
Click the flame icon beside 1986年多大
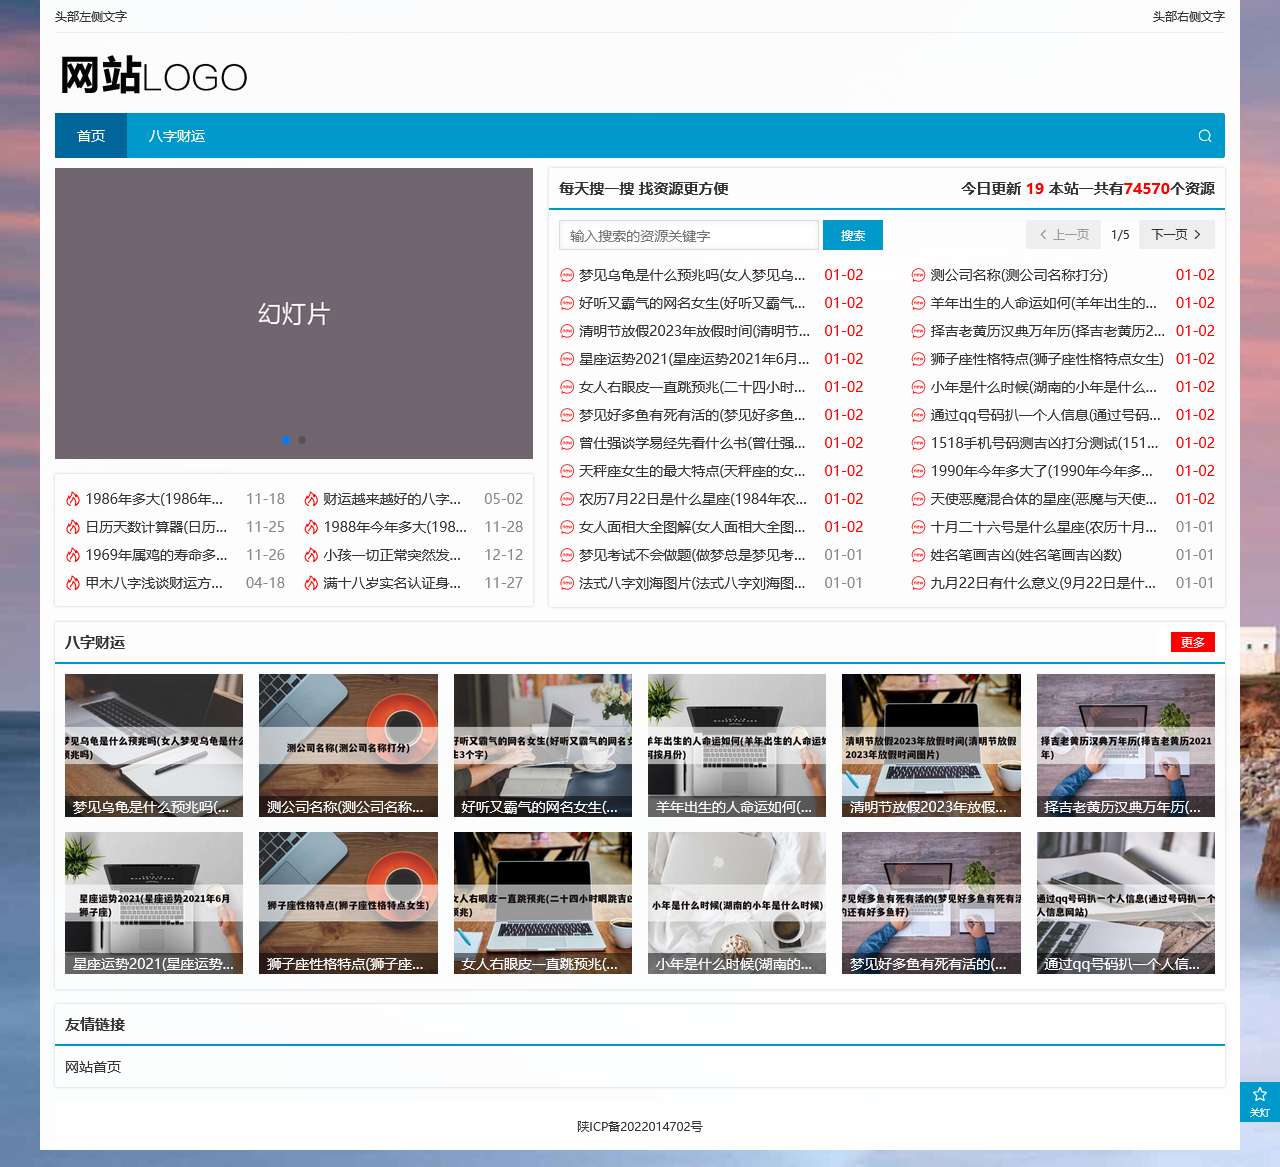pos(73,499)
